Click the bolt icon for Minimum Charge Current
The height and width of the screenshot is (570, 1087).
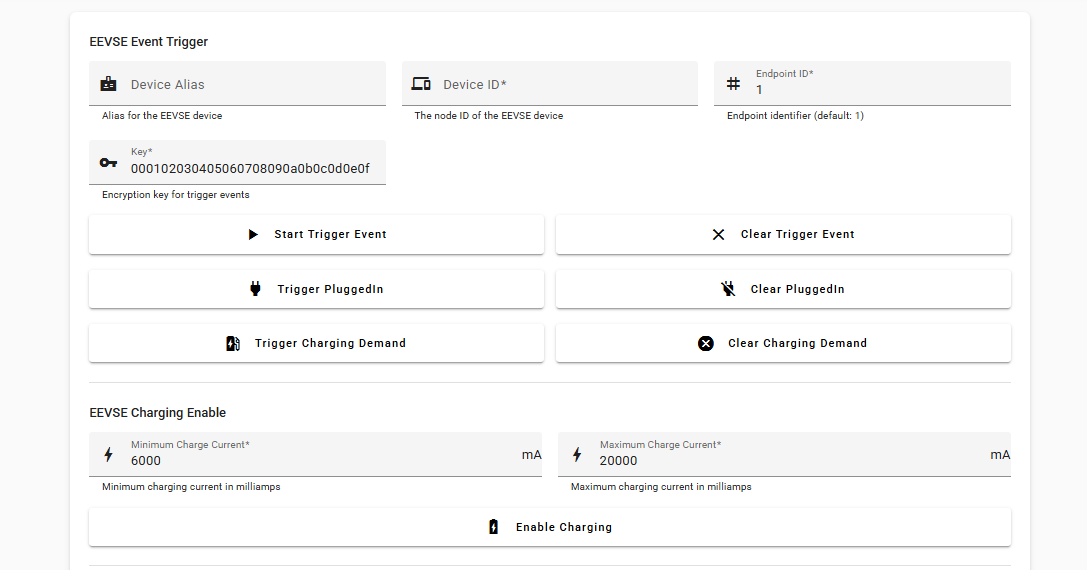tap(109, 455)
